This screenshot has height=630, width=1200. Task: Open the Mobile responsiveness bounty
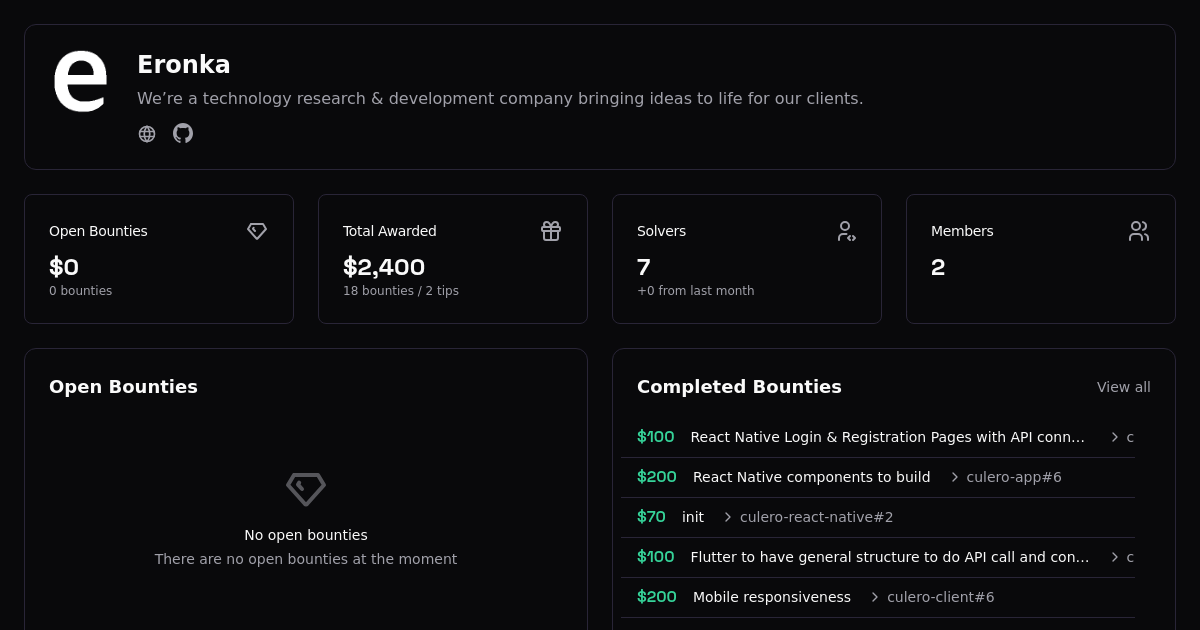[771, 597]
